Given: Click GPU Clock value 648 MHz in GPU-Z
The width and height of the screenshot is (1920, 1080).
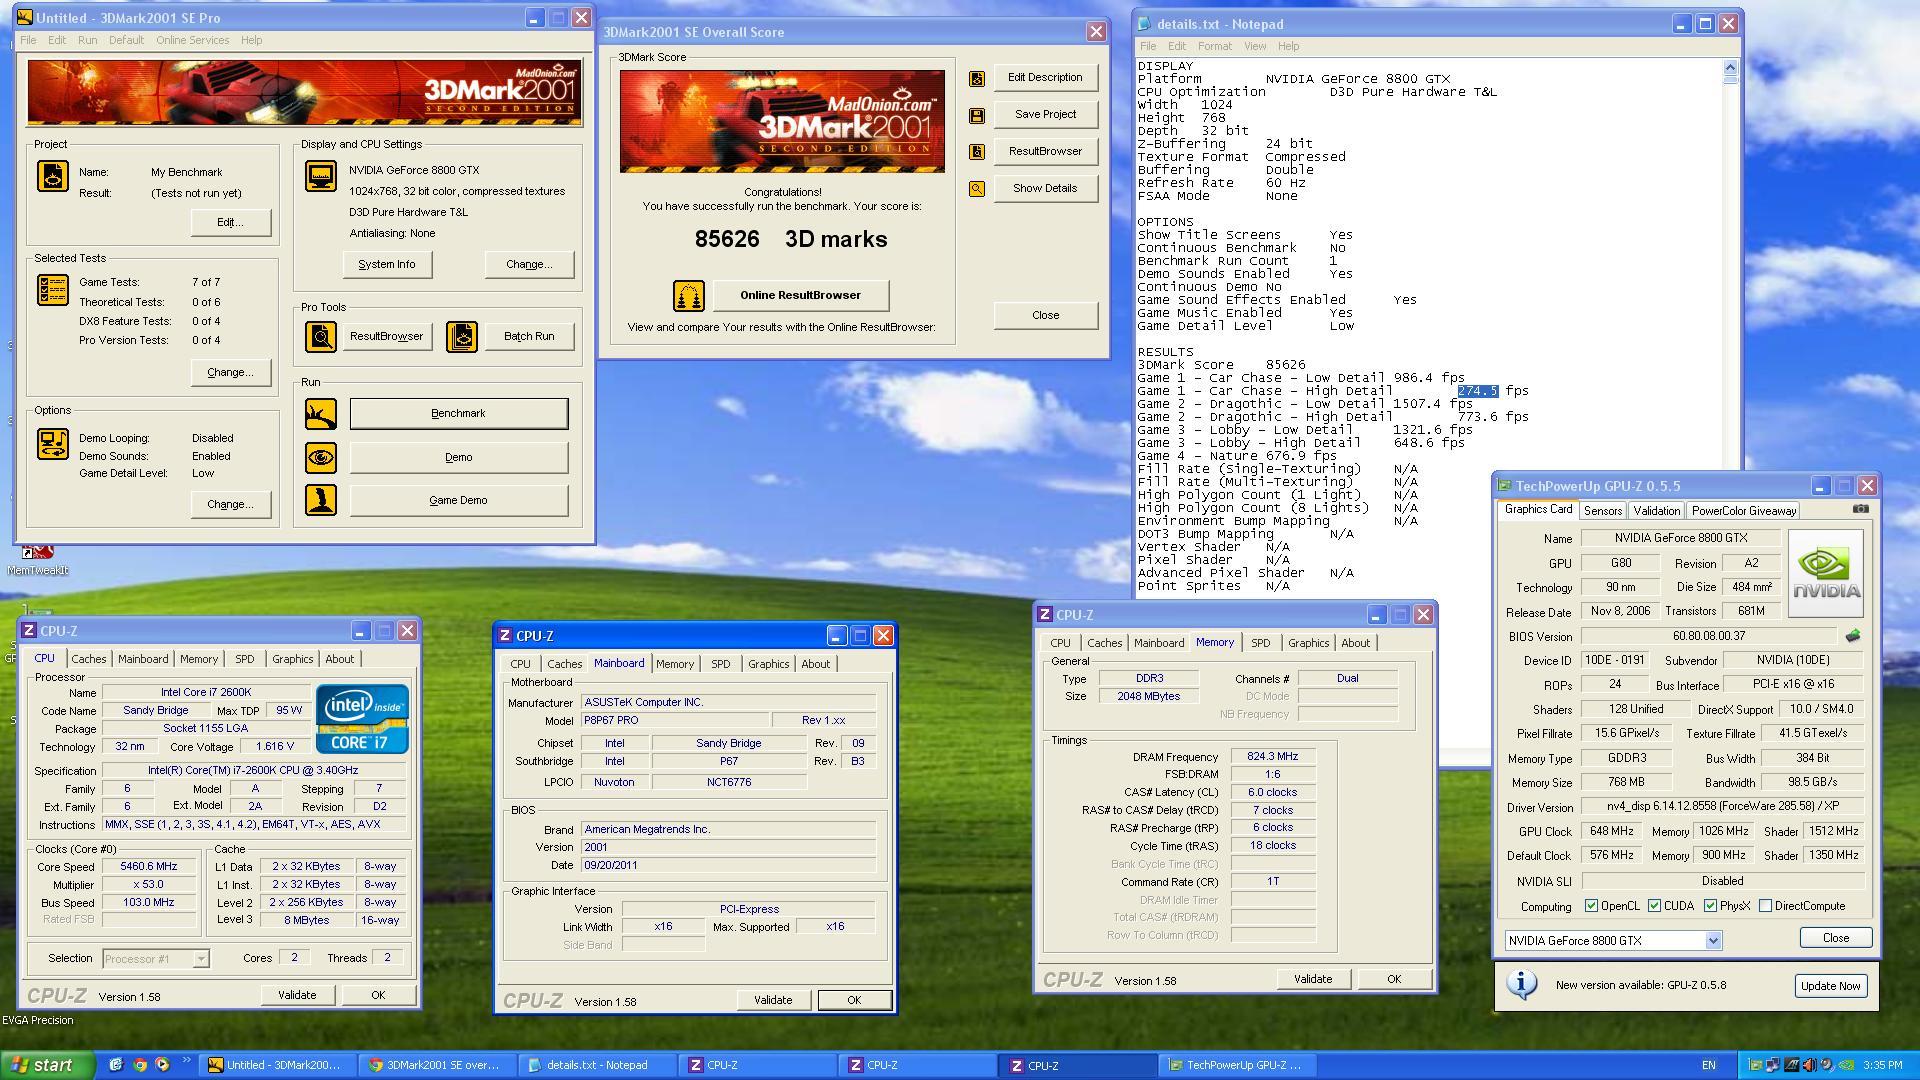Looking at the screenshot, I should coord(1611,831).
